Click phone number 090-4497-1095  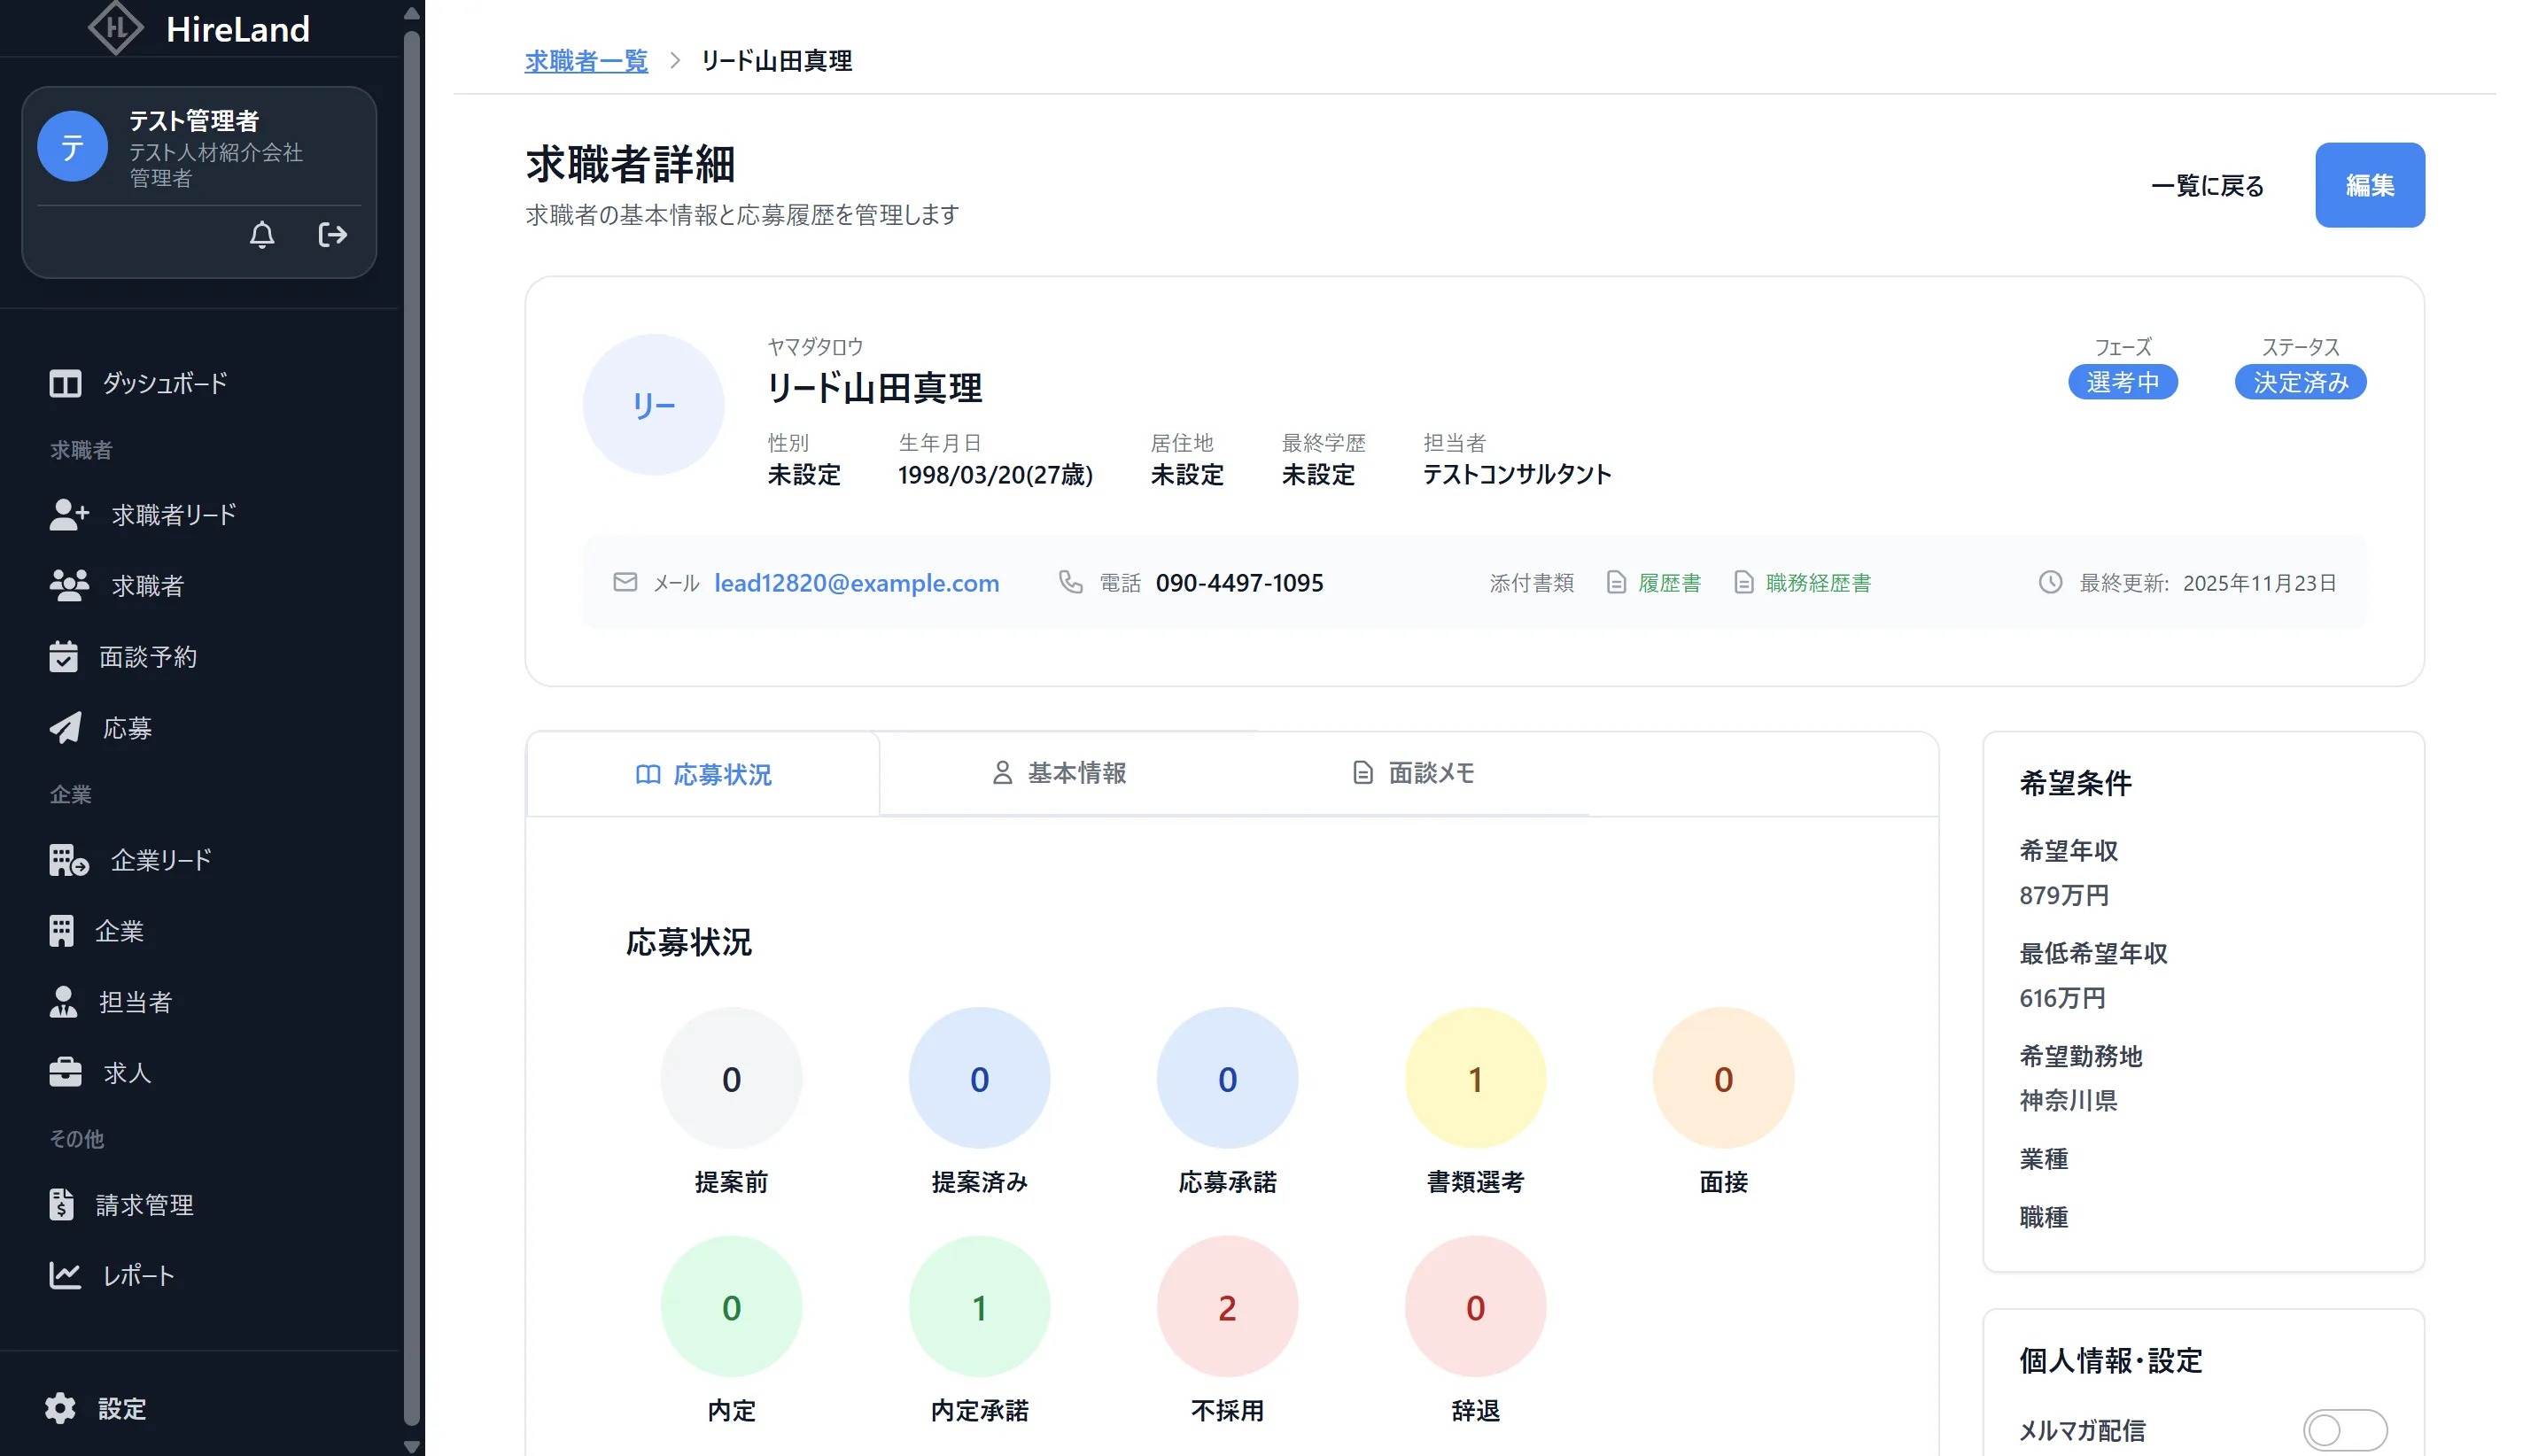1239,582
